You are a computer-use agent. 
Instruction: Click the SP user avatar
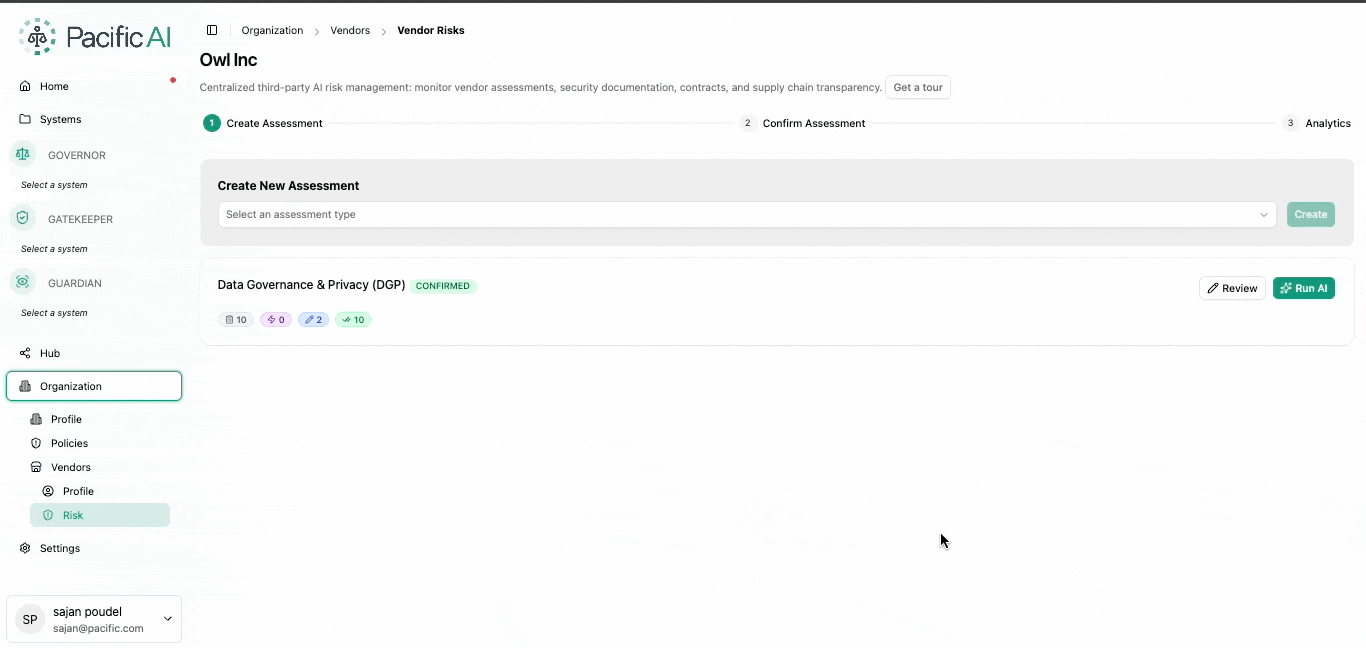tap(30, 620)
